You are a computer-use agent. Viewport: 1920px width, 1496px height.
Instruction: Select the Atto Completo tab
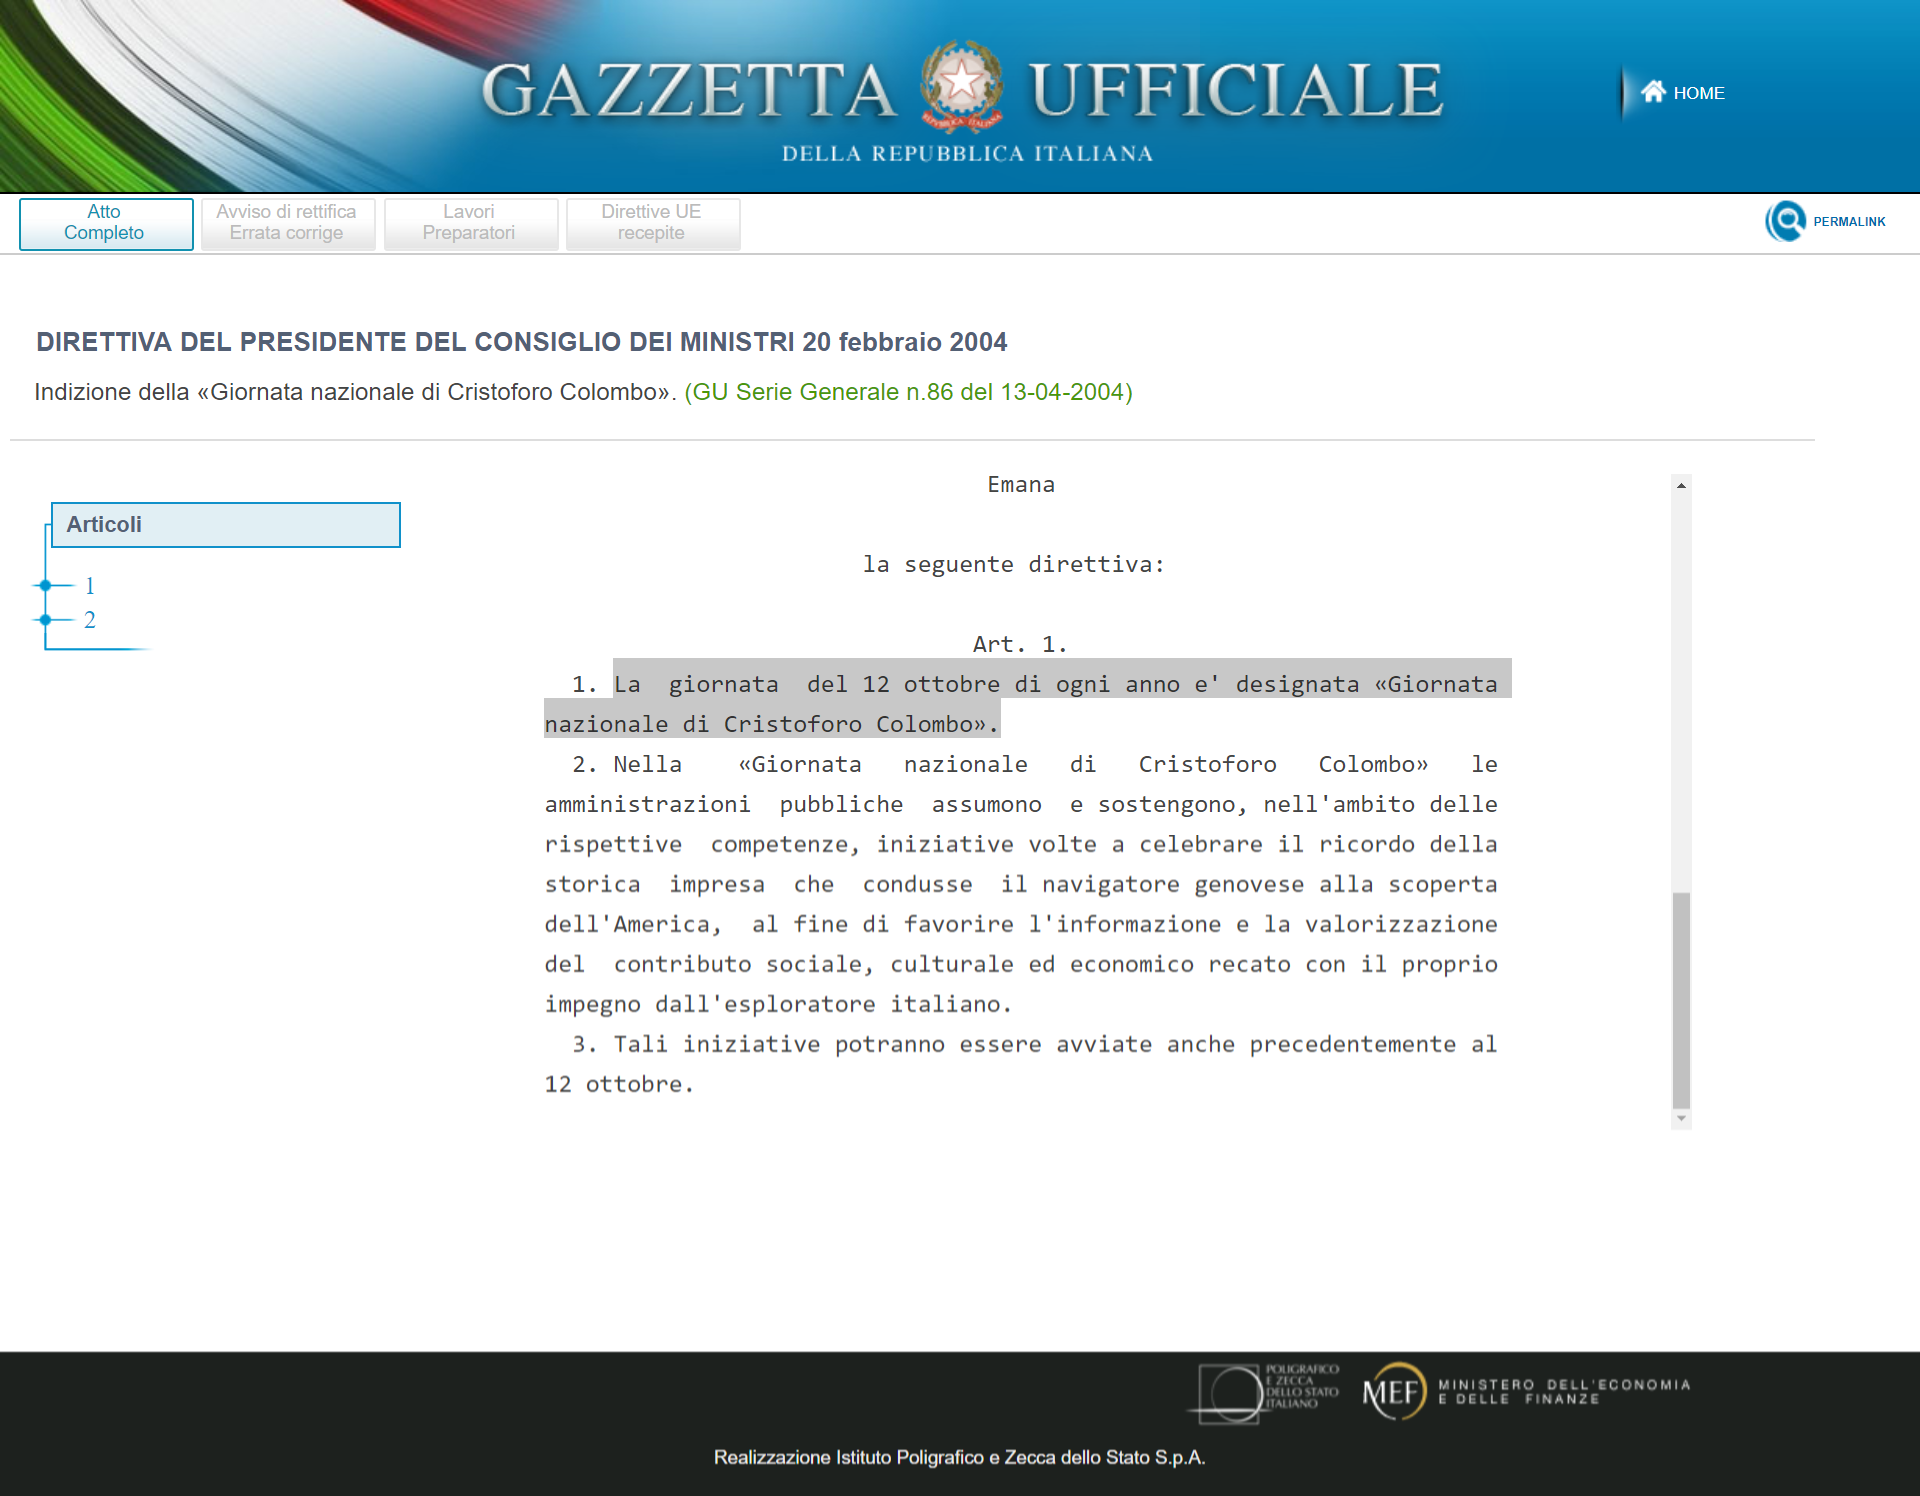tap(105, 223)
